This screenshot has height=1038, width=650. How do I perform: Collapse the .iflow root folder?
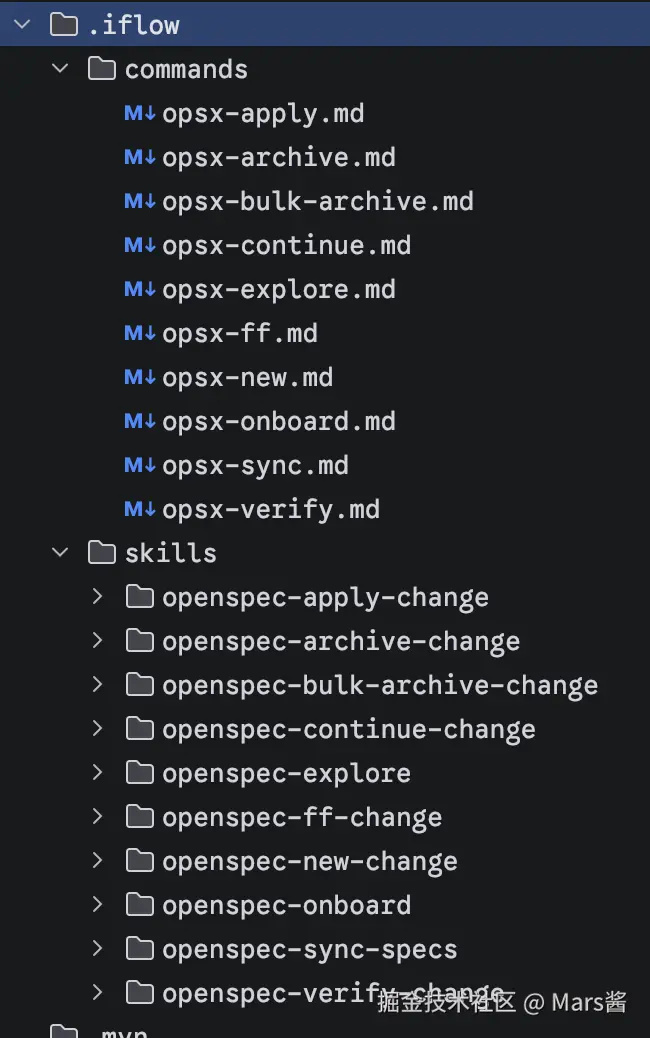coord(22,25)
